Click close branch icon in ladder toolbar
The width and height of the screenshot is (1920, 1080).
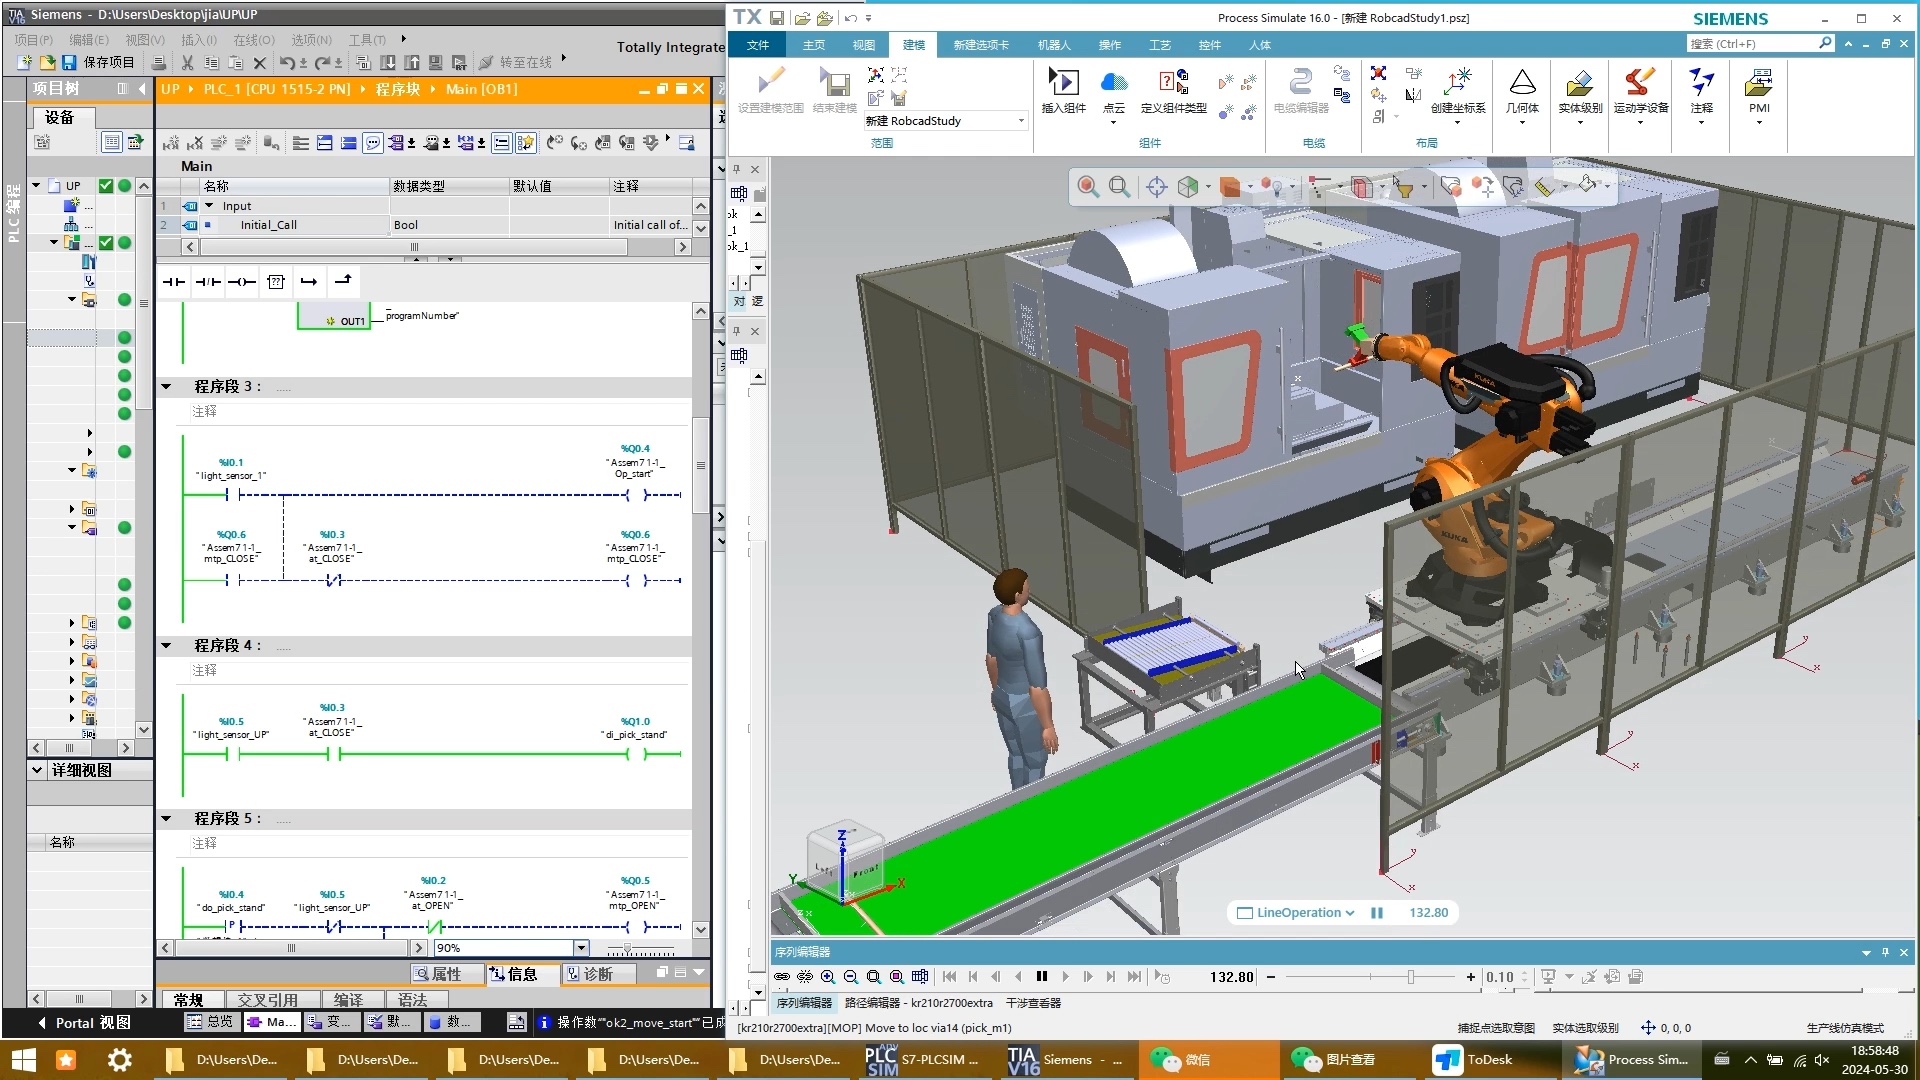click(343, 281)
